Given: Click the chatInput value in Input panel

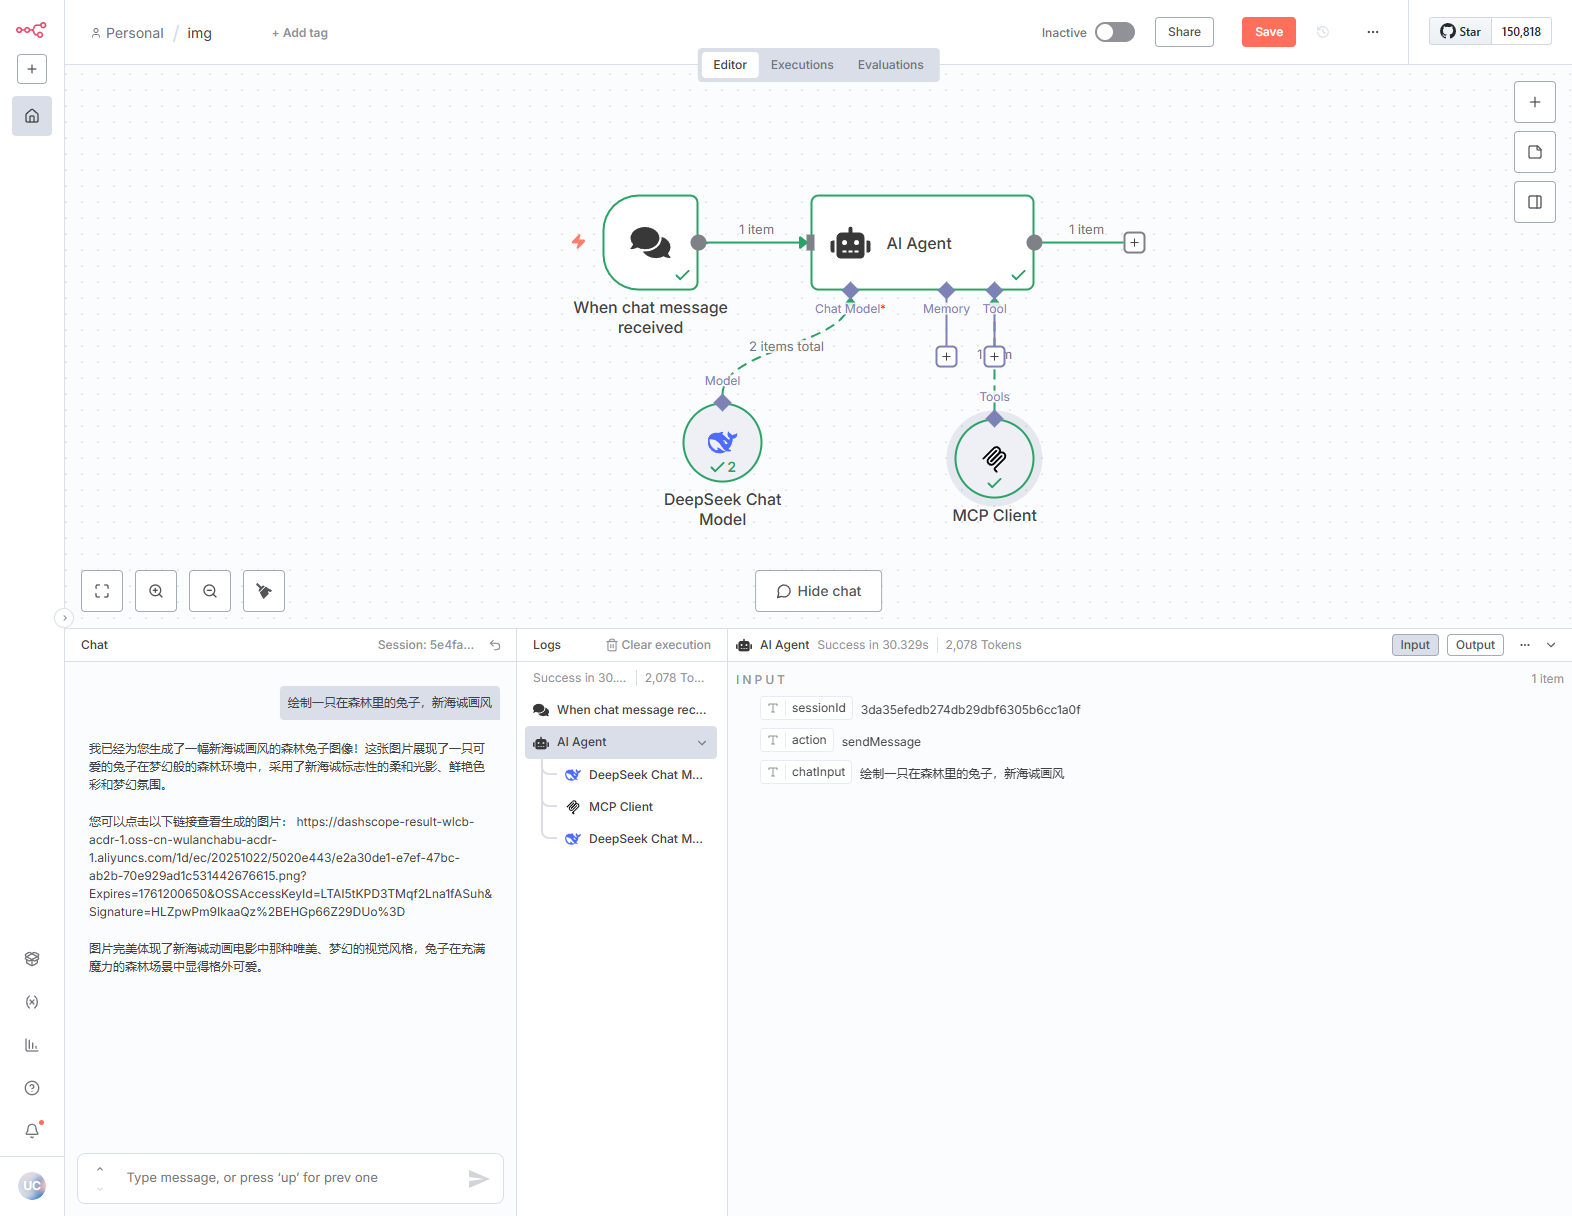Looking at the screenshot, I should [x=962, y=774].
